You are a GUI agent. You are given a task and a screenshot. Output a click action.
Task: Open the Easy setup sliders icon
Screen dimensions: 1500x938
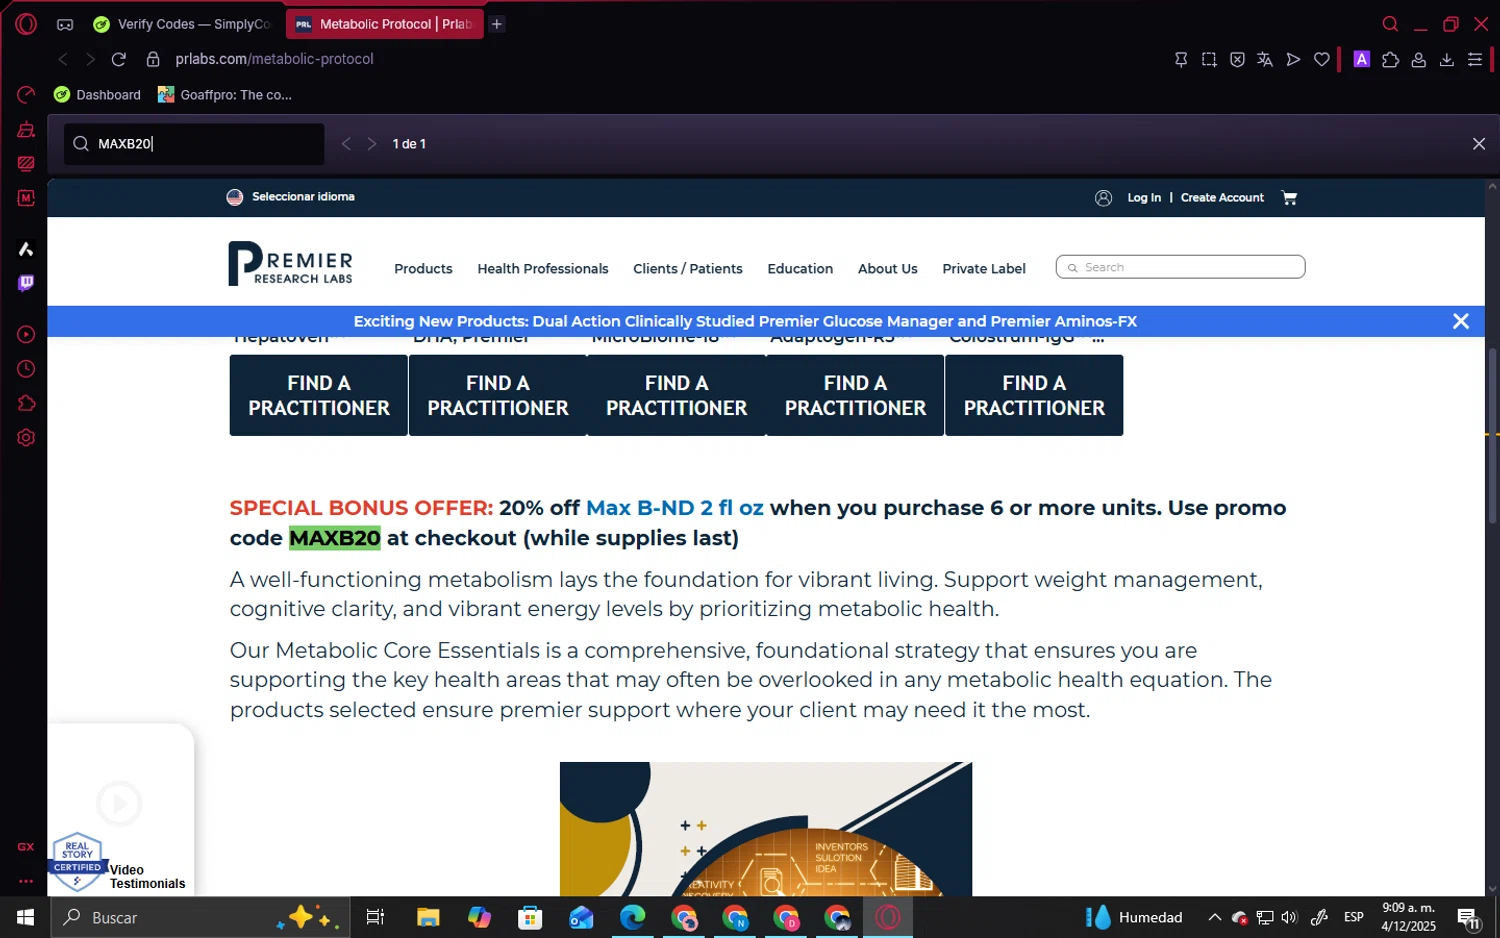coord(1474,60)
